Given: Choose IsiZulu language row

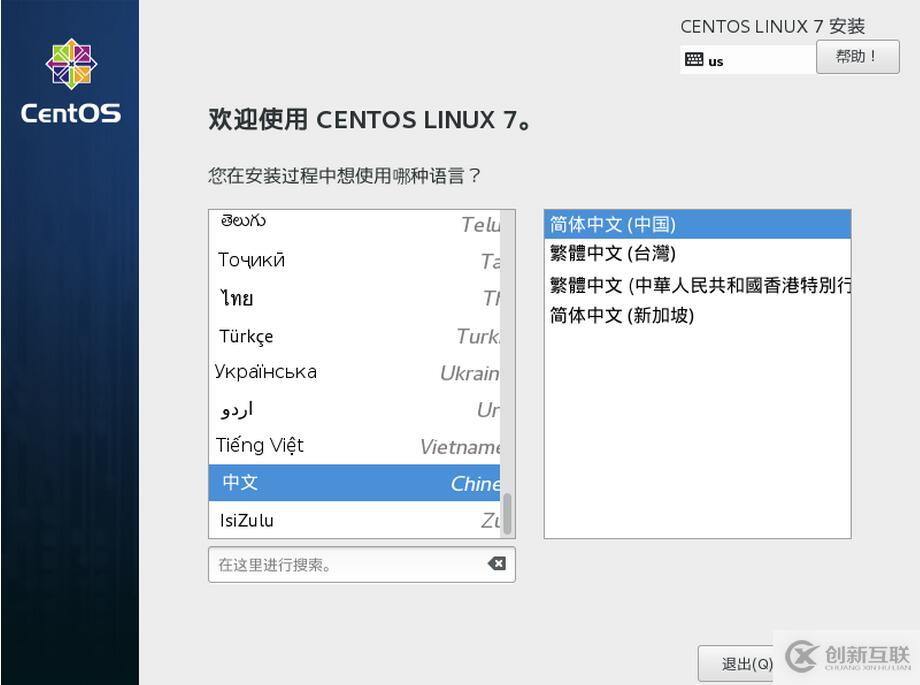Looking at the screenshot, I should click(x=354, y=520).
